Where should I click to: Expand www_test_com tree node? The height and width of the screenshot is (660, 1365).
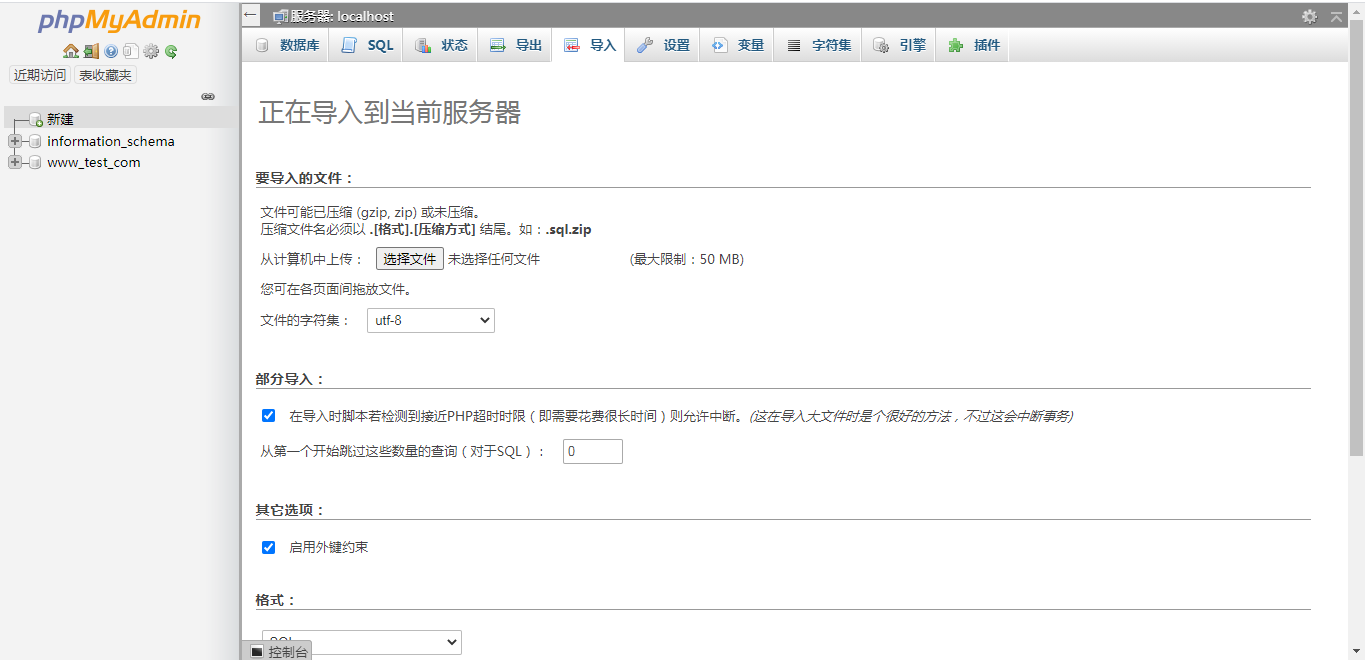(x=14, y=163)
